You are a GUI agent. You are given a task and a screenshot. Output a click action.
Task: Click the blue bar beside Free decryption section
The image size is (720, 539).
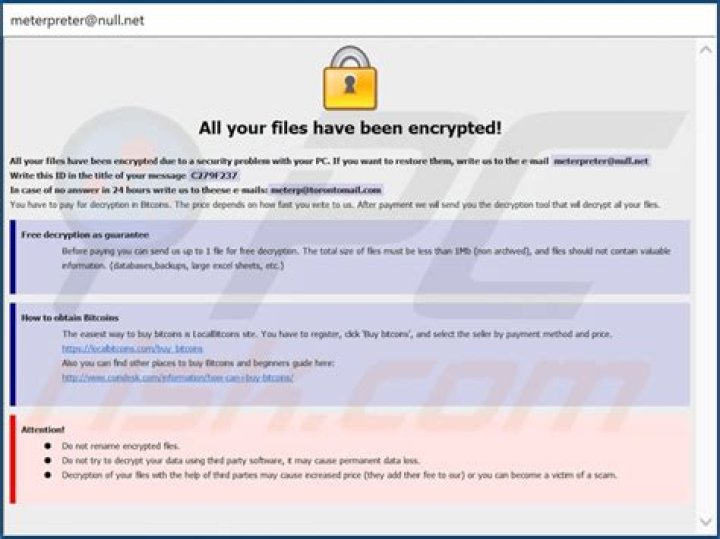click(13, 257)
